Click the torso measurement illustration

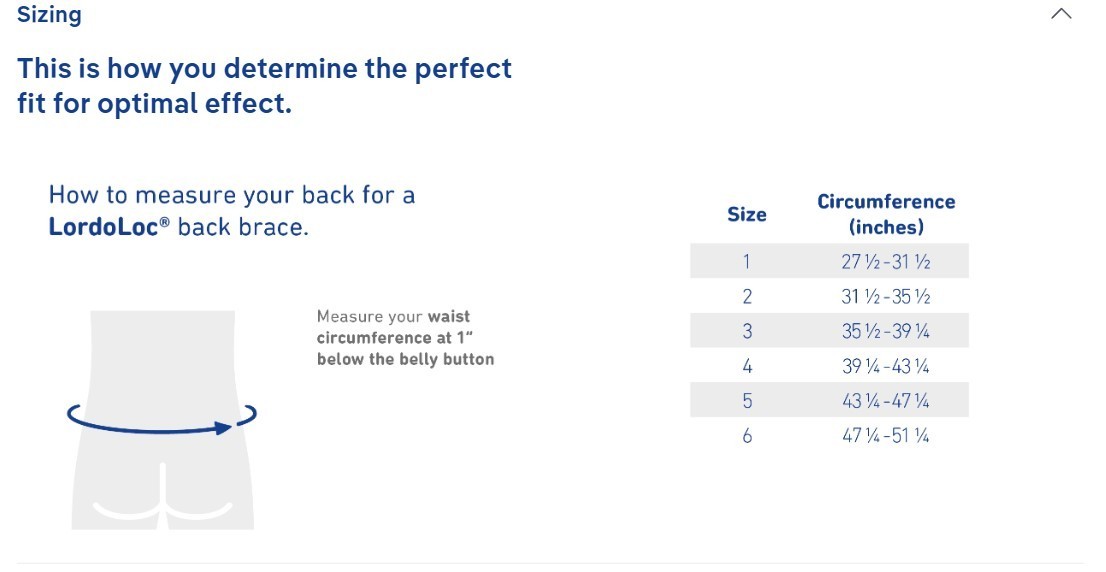point(163,420)
